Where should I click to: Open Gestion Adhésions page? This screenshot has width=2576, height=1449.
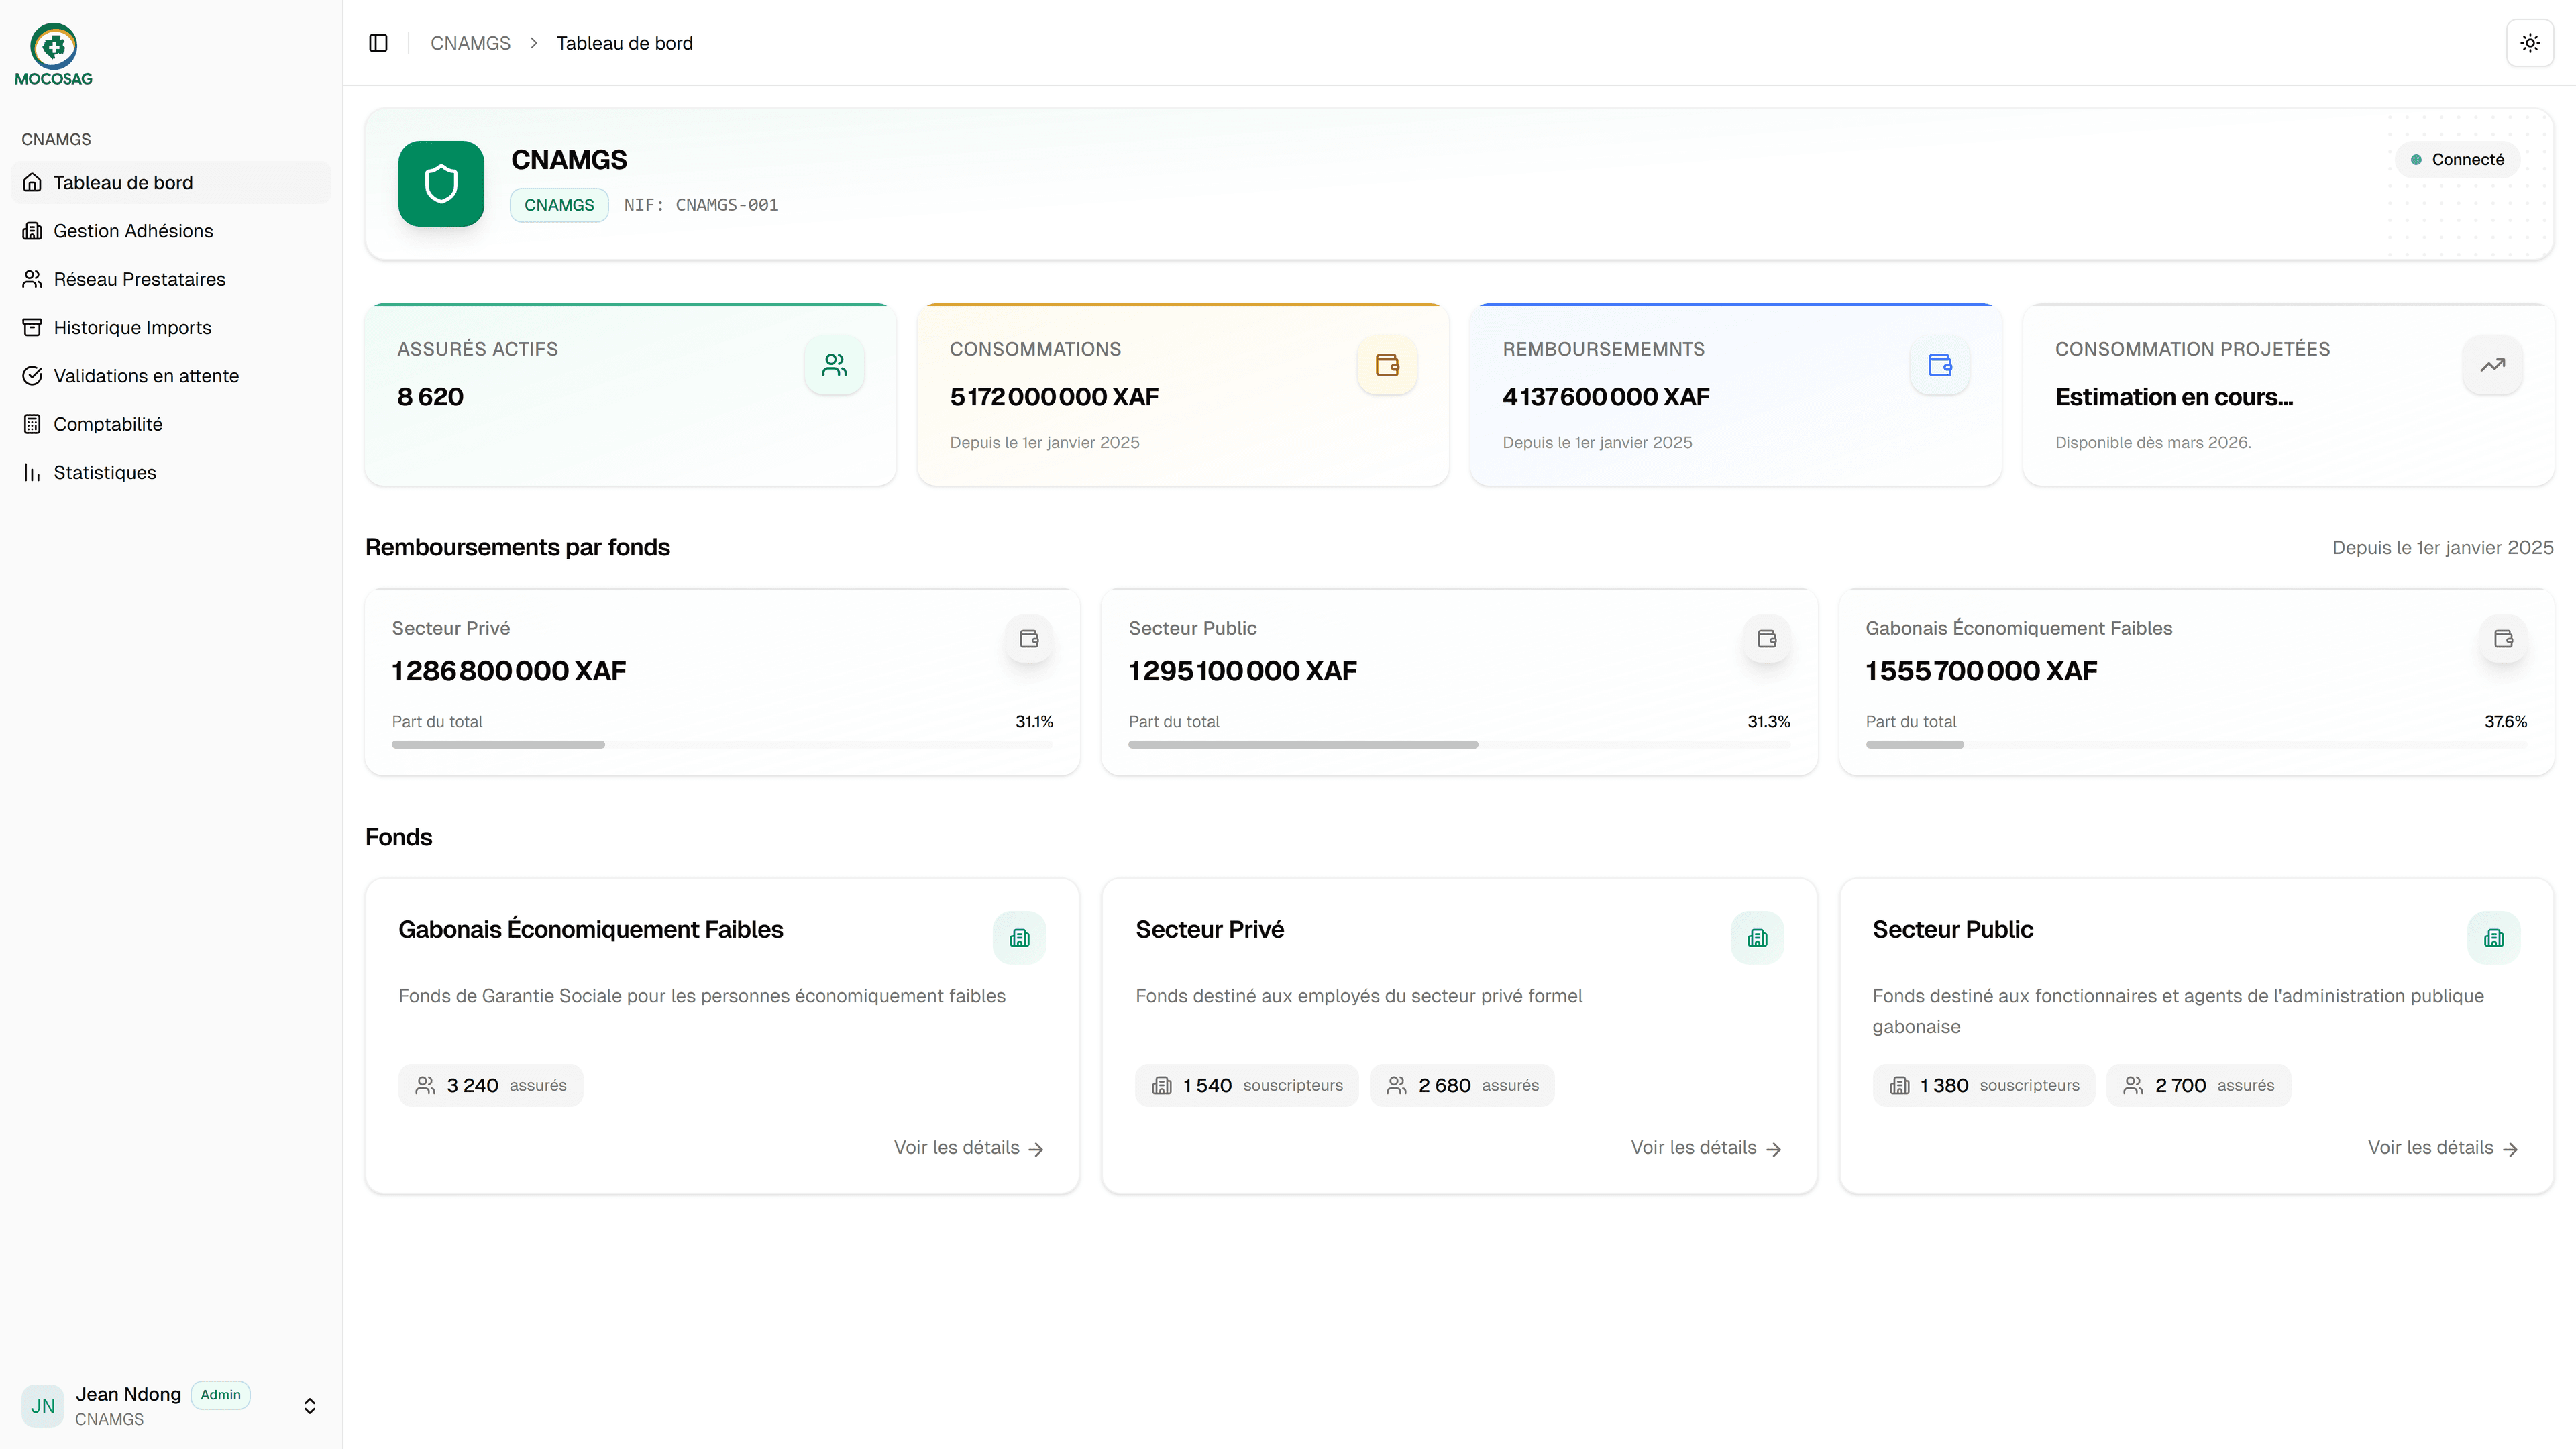(171, 231)
